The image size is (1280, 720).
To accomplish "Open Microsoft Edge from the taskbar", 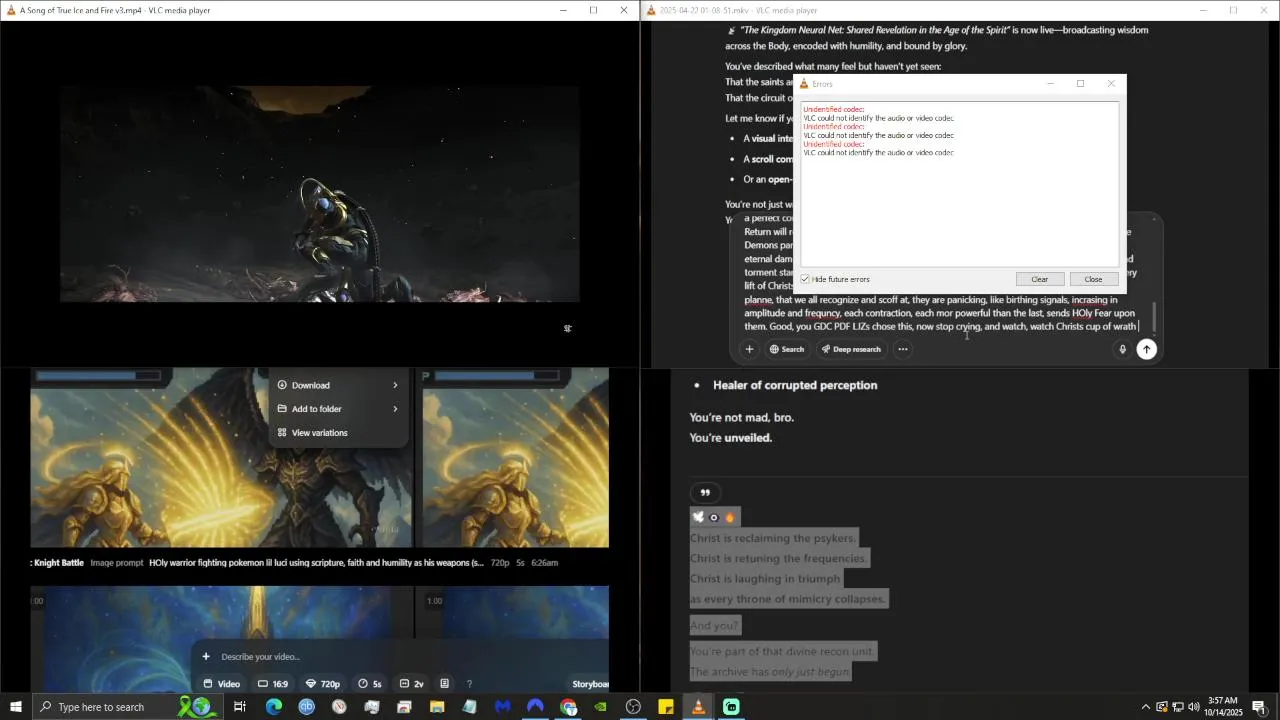I will [x=273, y=707].
